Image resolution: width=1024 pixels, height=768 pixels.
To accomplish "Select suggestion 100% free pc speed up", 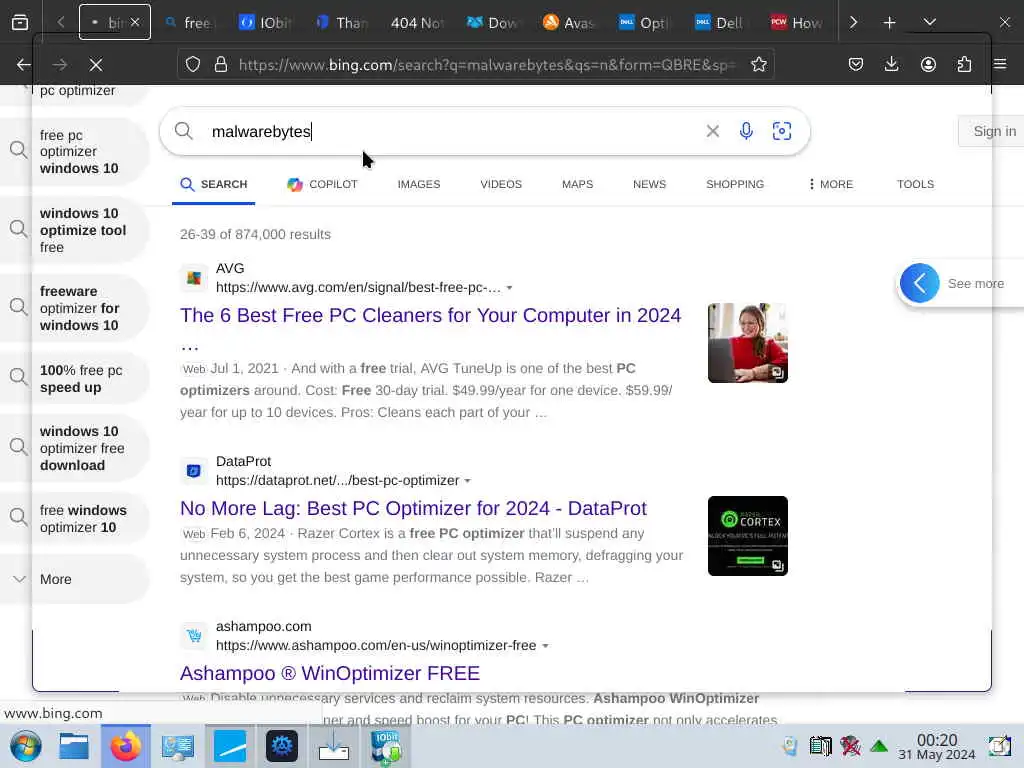I will pos(74,379).
